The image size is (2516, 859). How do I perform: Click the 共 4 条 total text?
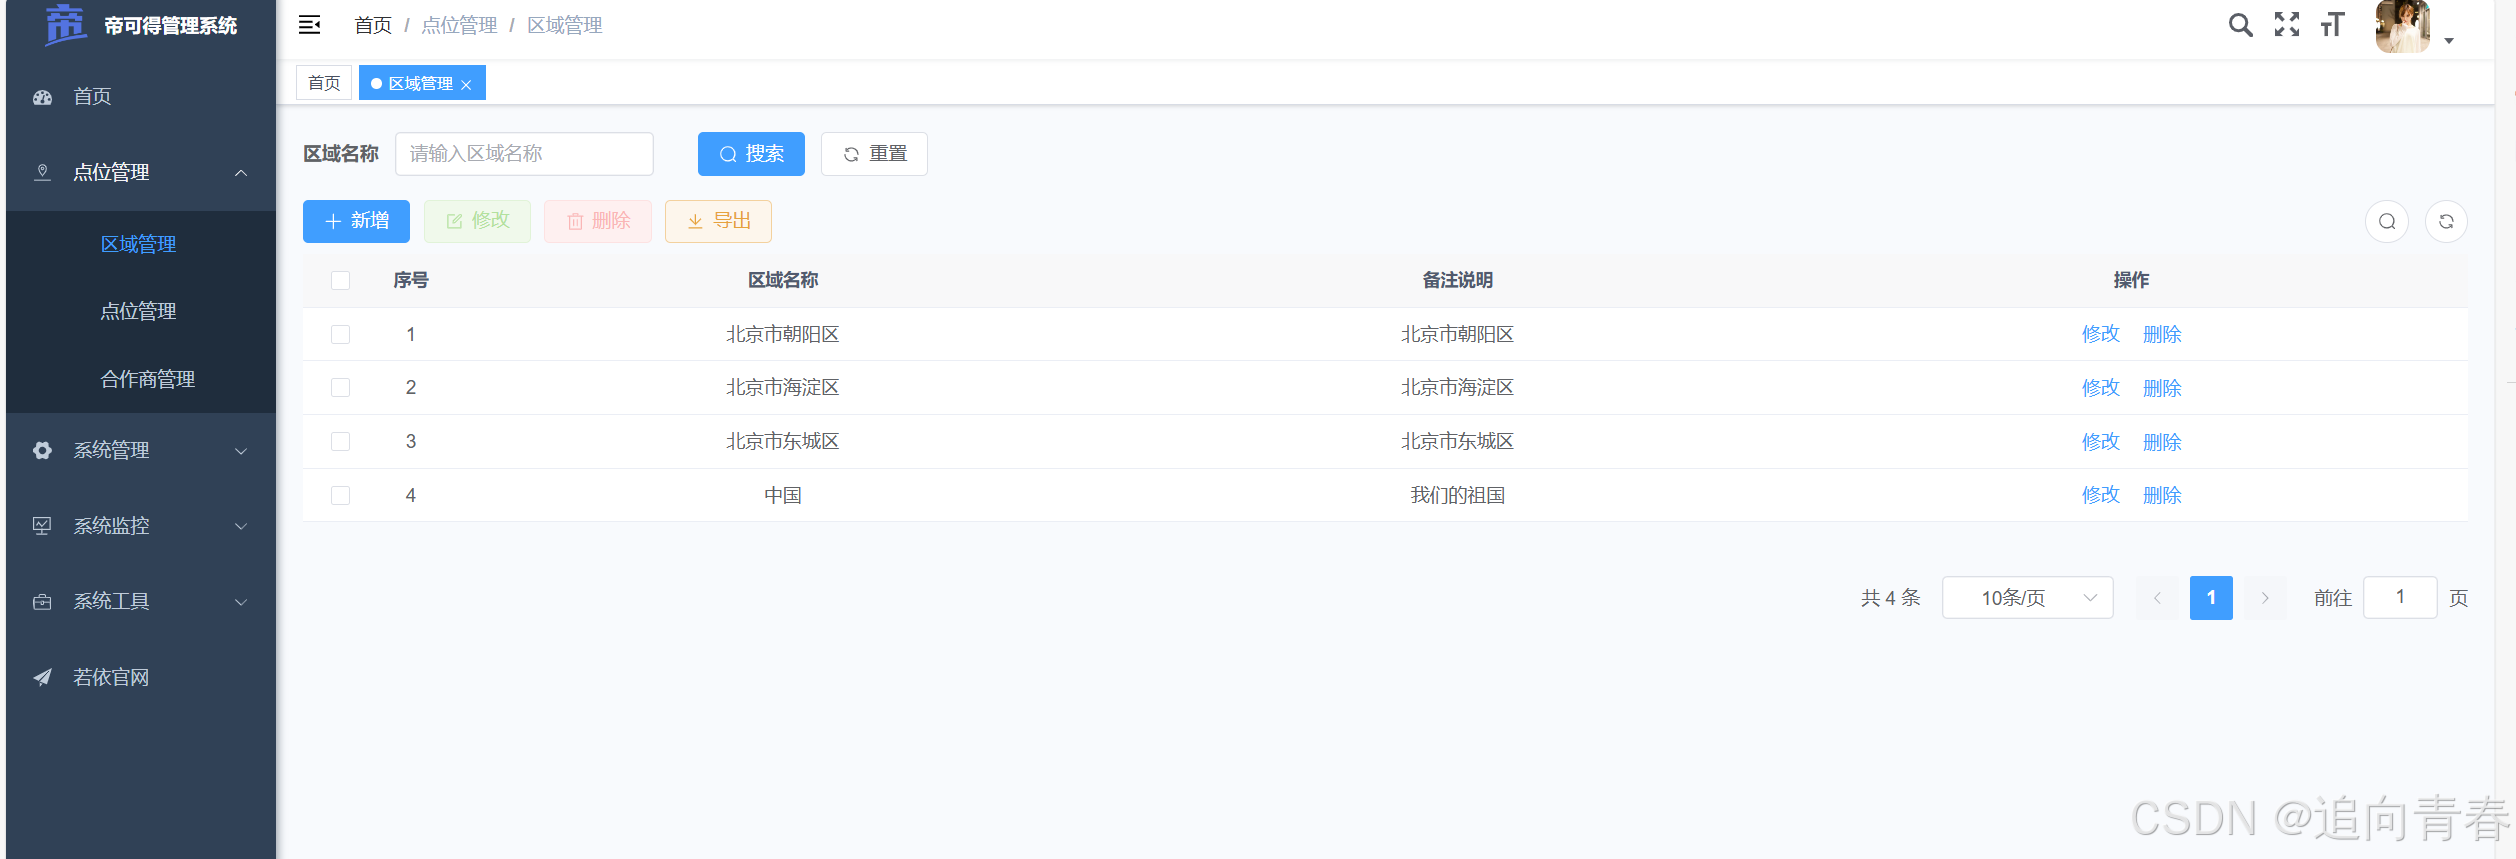1890,598
